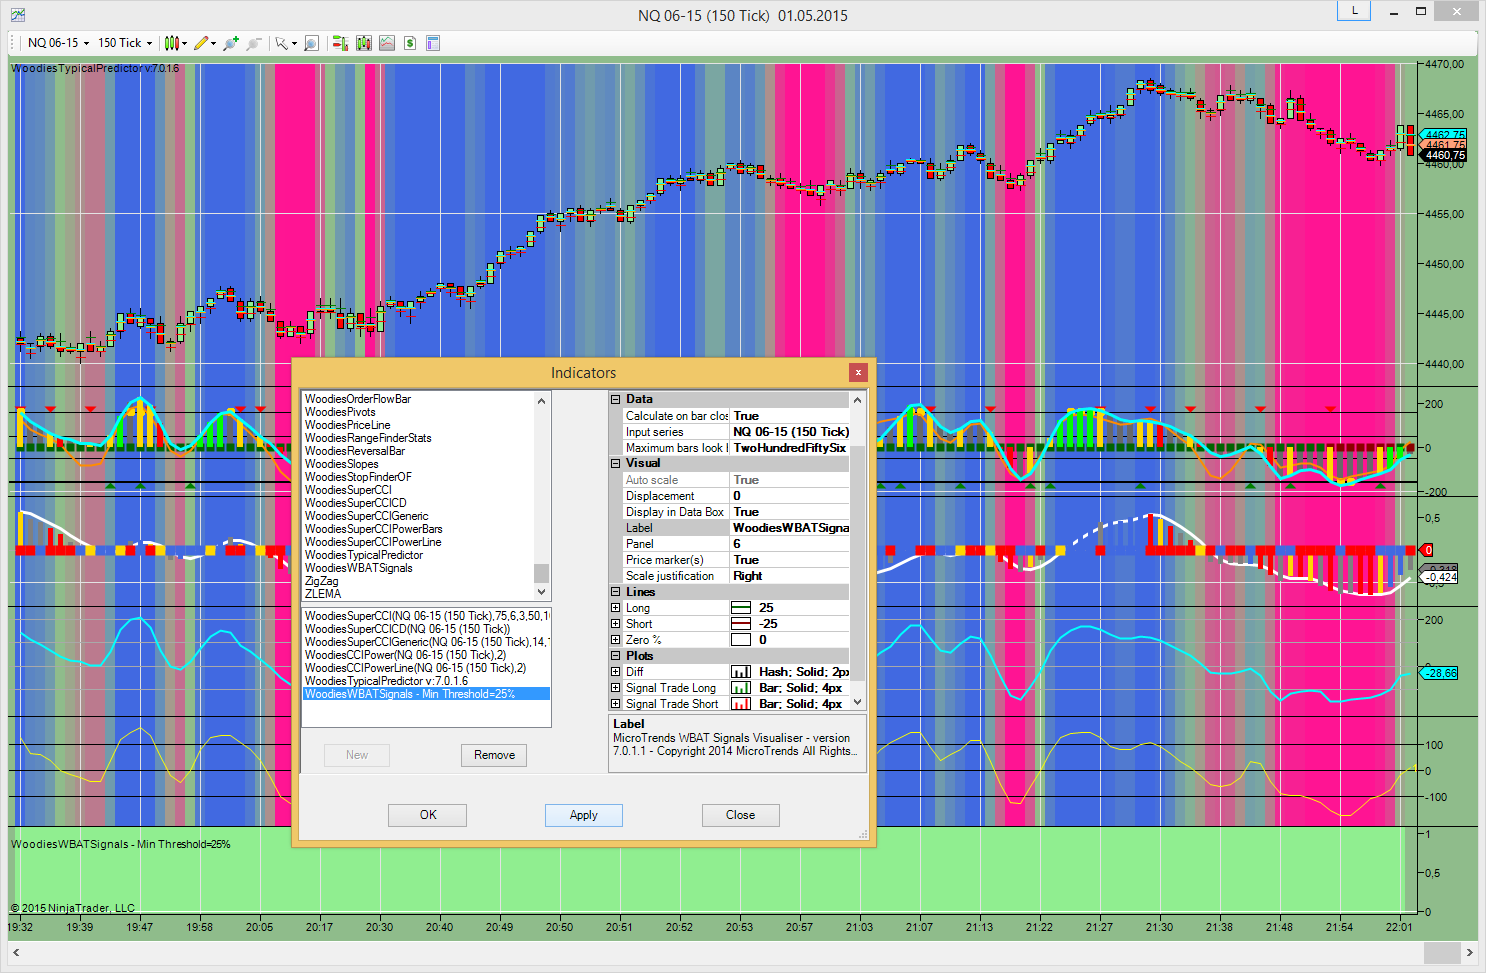Click the Apply button
1486x973 pixels.
click(583, 815)
